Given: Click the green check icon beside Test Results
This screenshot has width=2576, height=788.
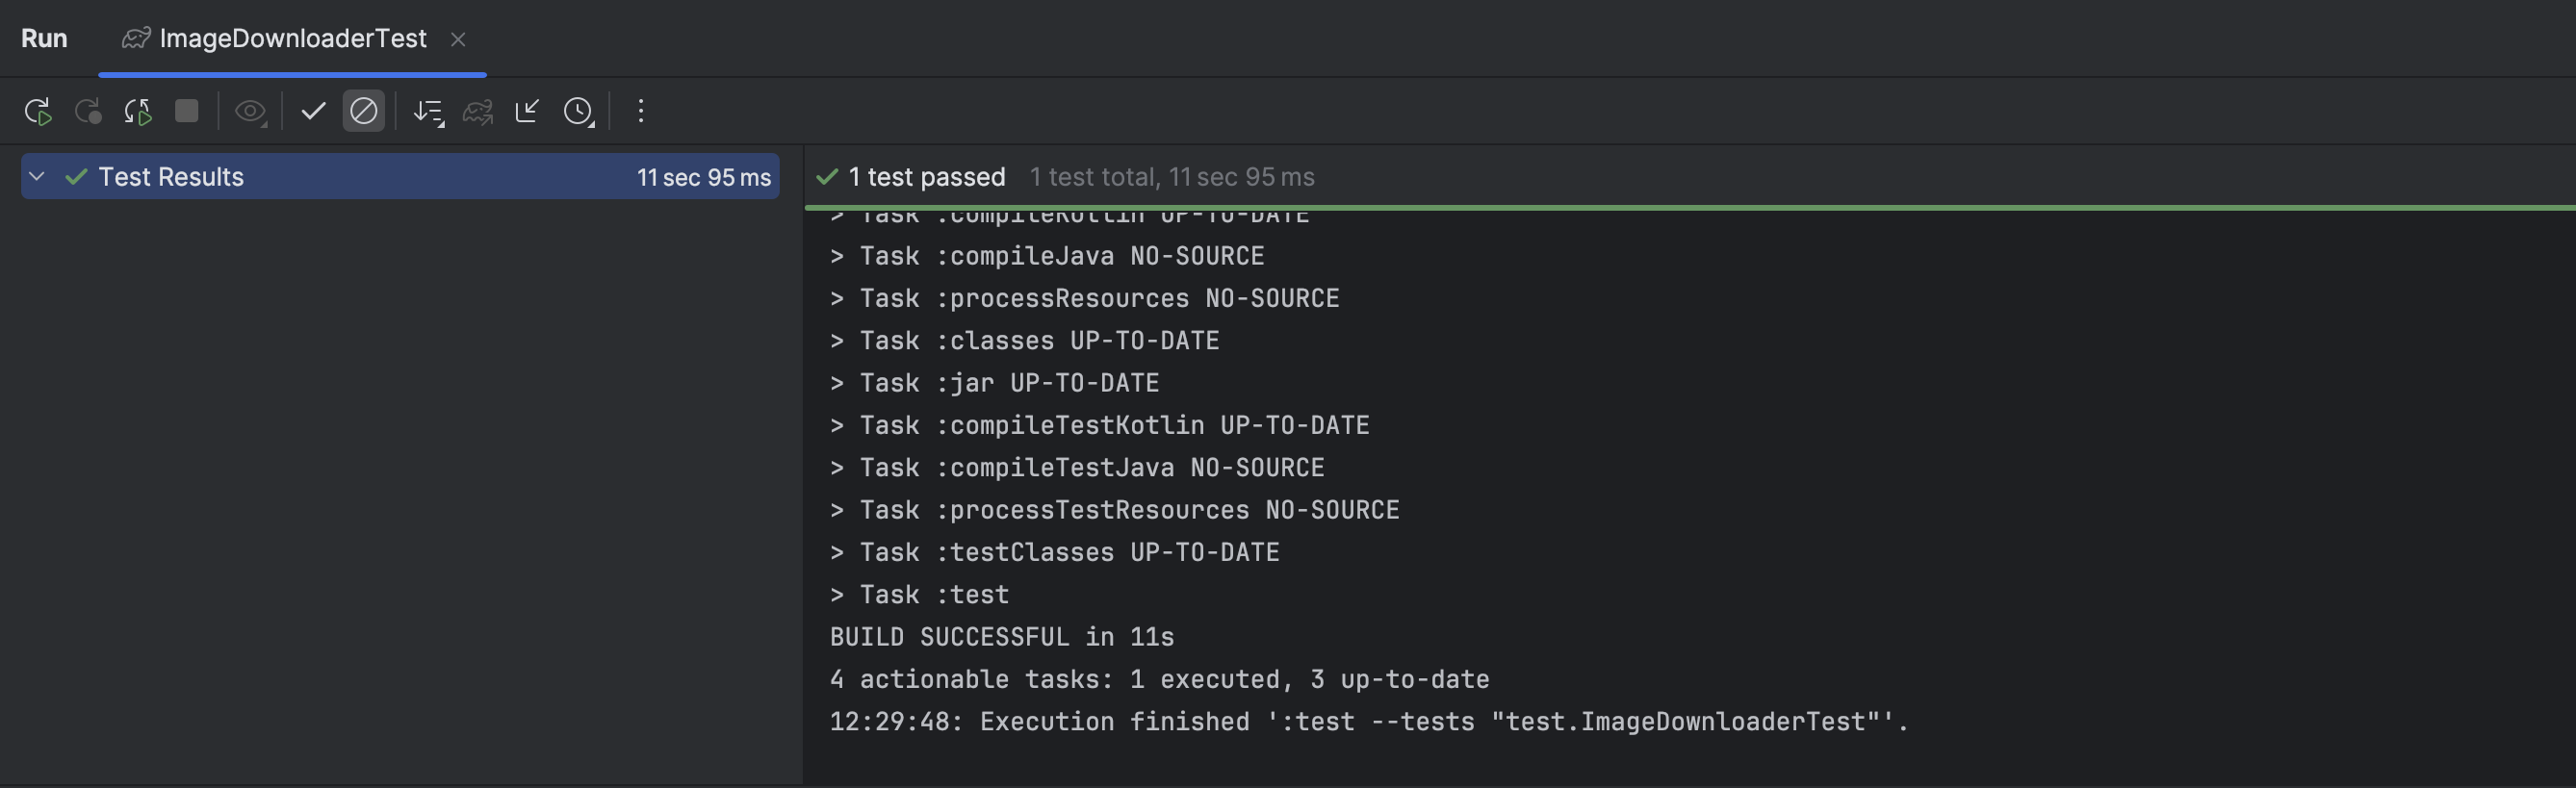Looking at the screenshot, I should [76, 177].
